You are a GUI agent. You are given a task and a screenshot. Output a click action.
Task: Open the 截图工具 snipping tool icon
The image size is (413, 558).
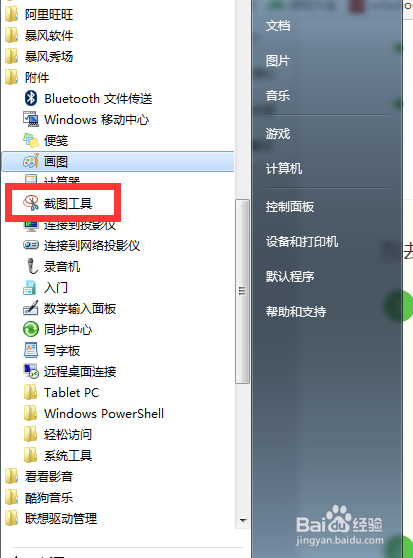31,203
